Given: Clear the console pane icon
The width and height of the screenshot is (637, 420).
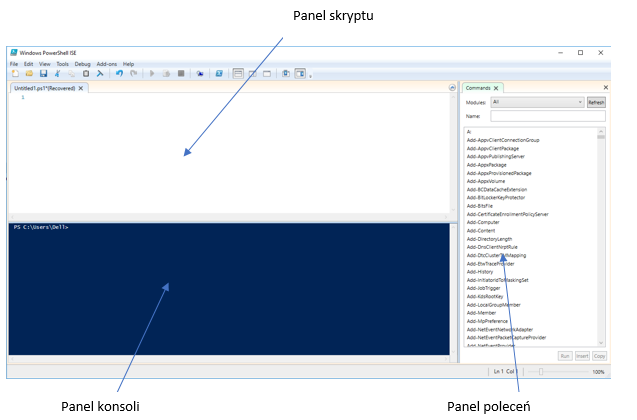Looking at the screenshot, I should [x=100, y=74].
